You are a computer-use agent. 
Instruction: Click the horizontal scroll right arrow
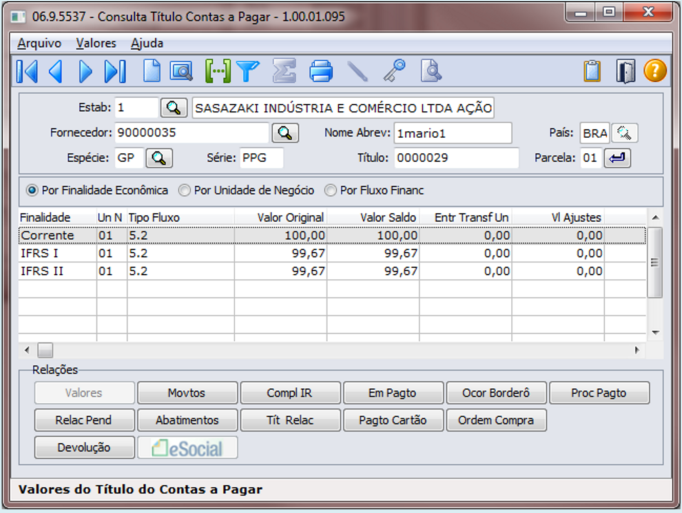[x=637, y=350]
